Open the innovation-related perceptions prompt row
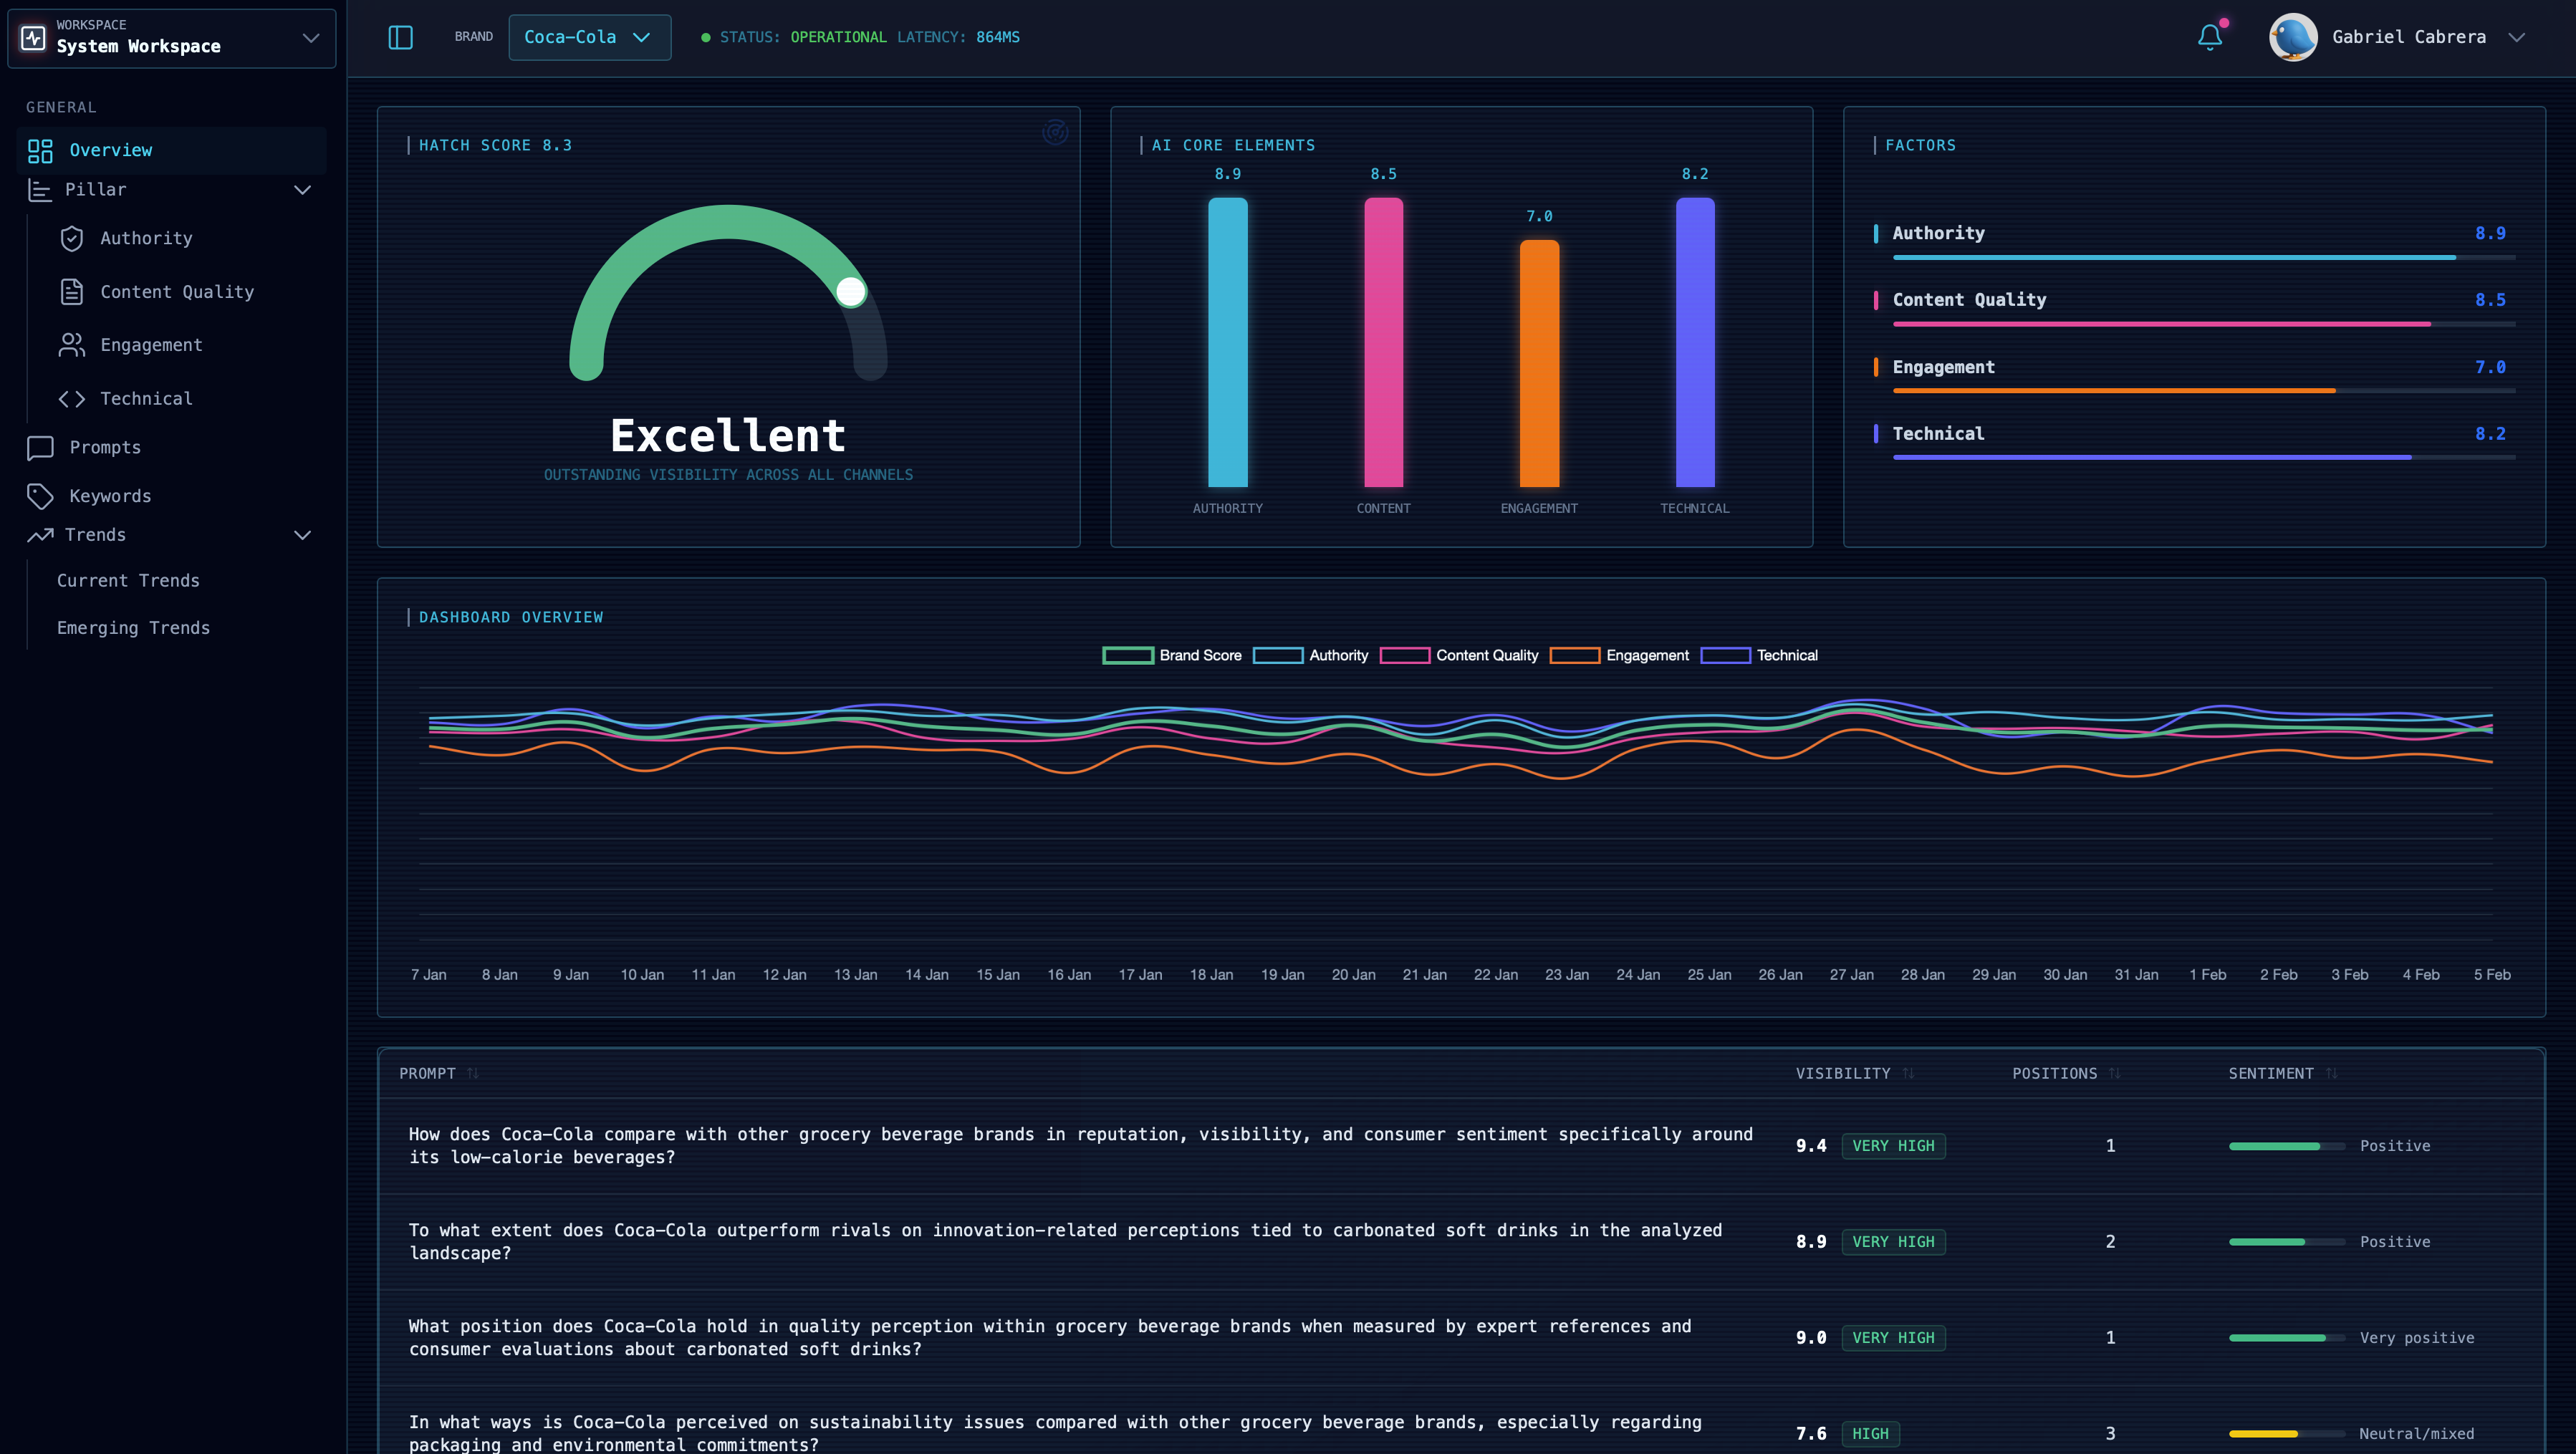The height and width of the screenshot is (1454, 2576). coord(1461,1242)
